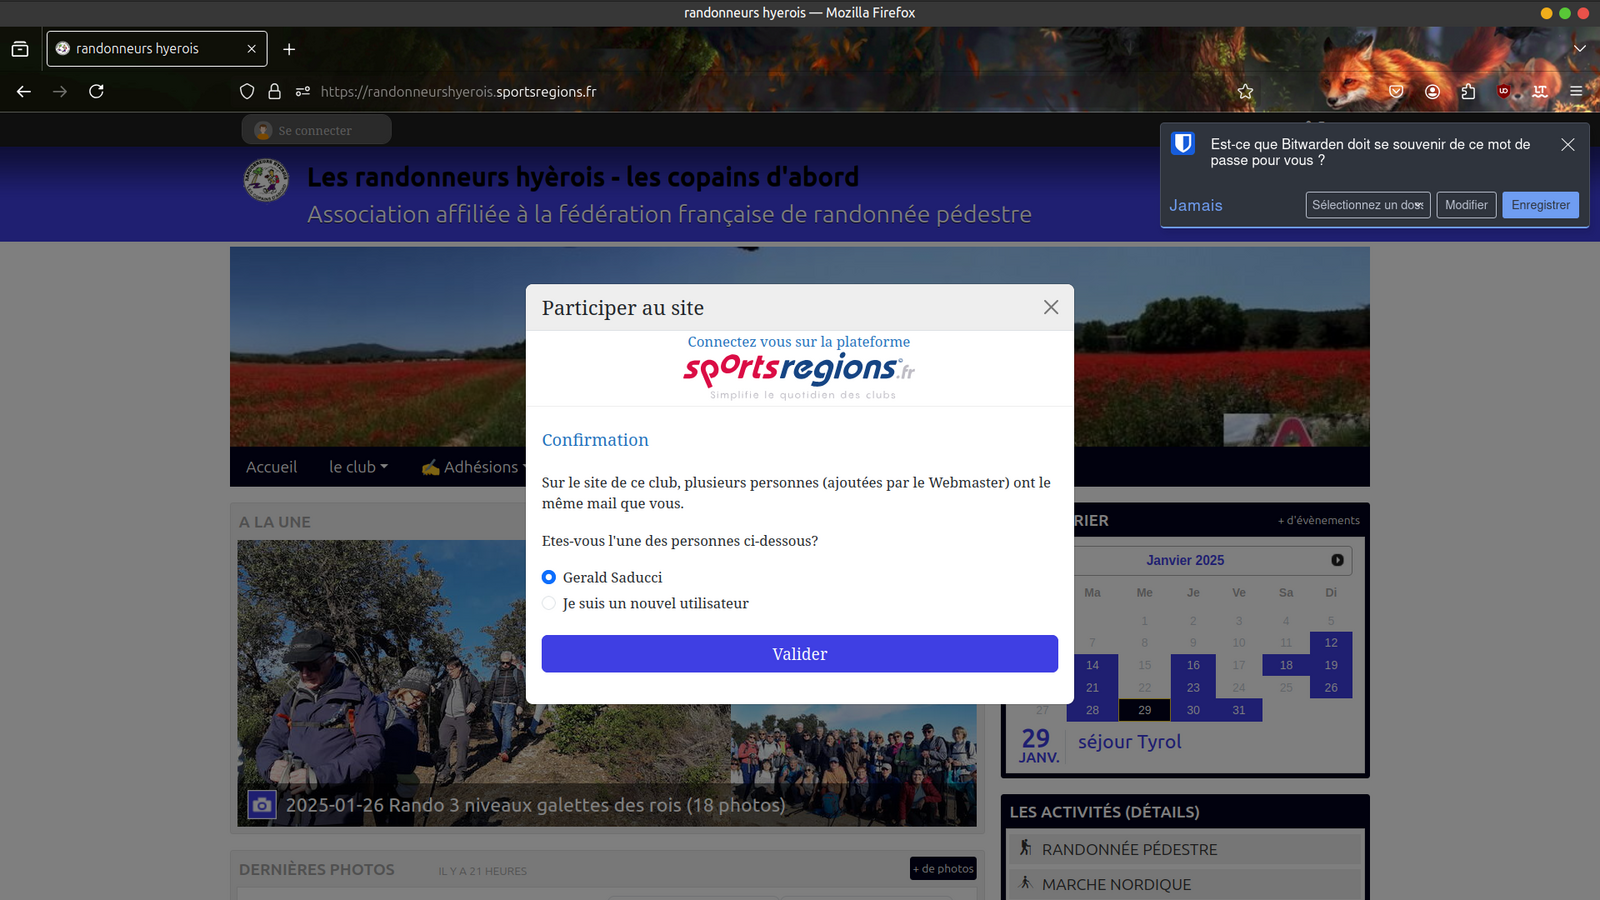The width and height of the screenshot is (1600, 900).
Task: Open the Firefox hamburger application menu
Action: click(x=1576, y=91)
